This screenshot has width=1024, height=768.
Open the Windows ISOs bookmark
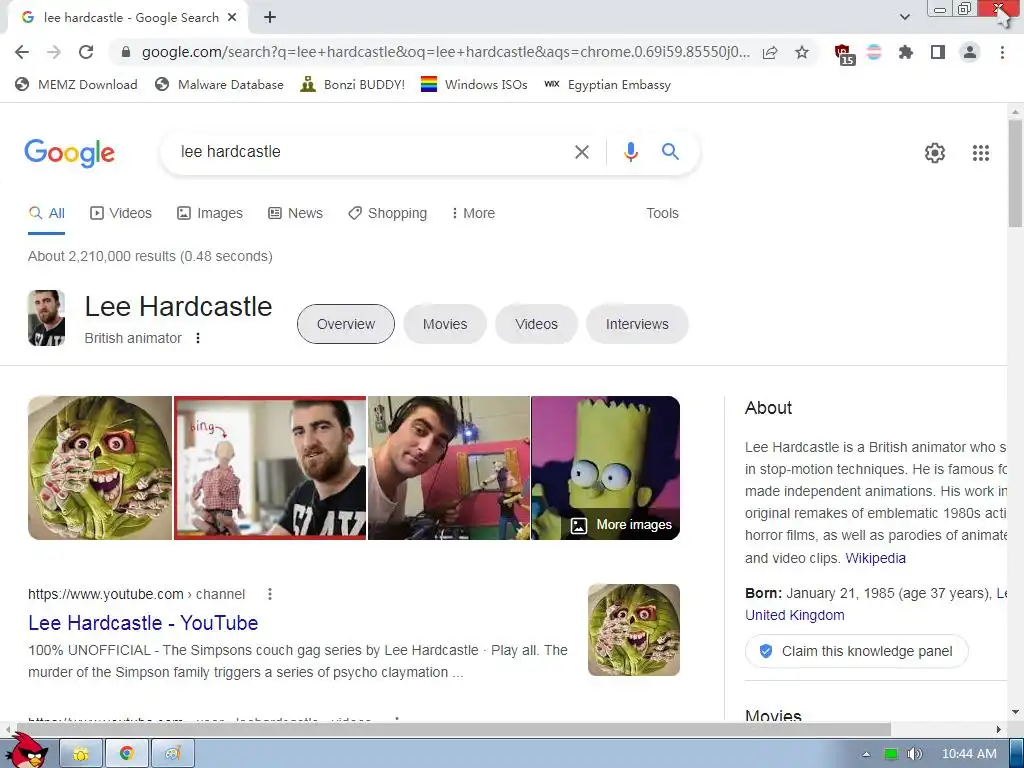[x=474, y=85]
